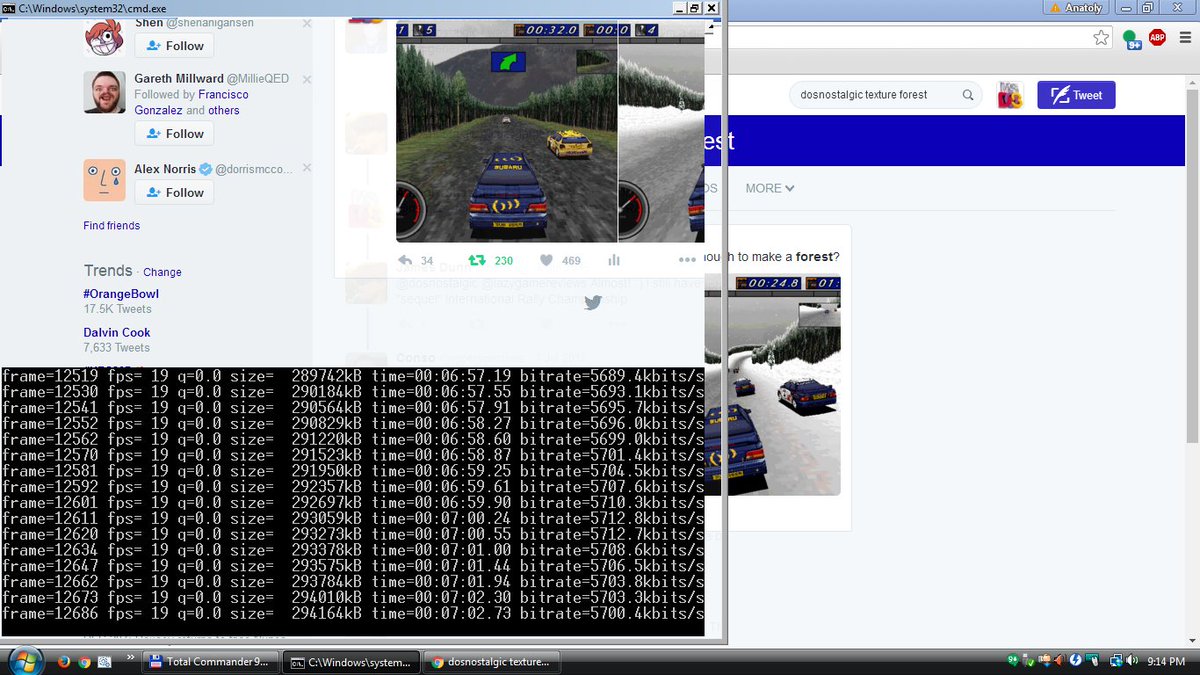Open Alex Norris's avatar
Image resolution: width=1200 pixels, height=675 pixels.
[104, 180]
